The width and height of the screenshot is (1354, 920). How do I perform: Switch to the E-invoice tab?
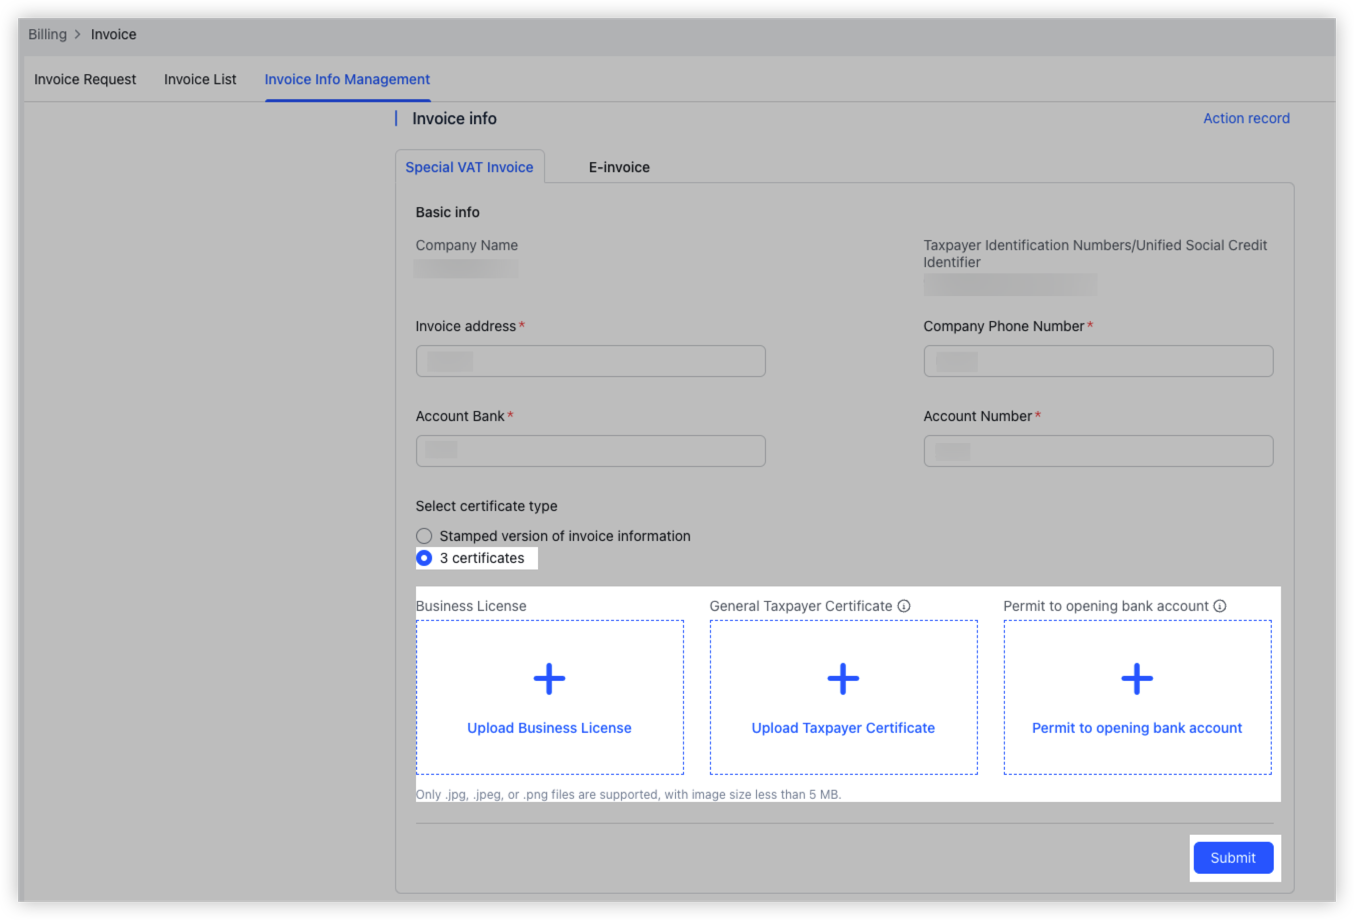point(619,166)
